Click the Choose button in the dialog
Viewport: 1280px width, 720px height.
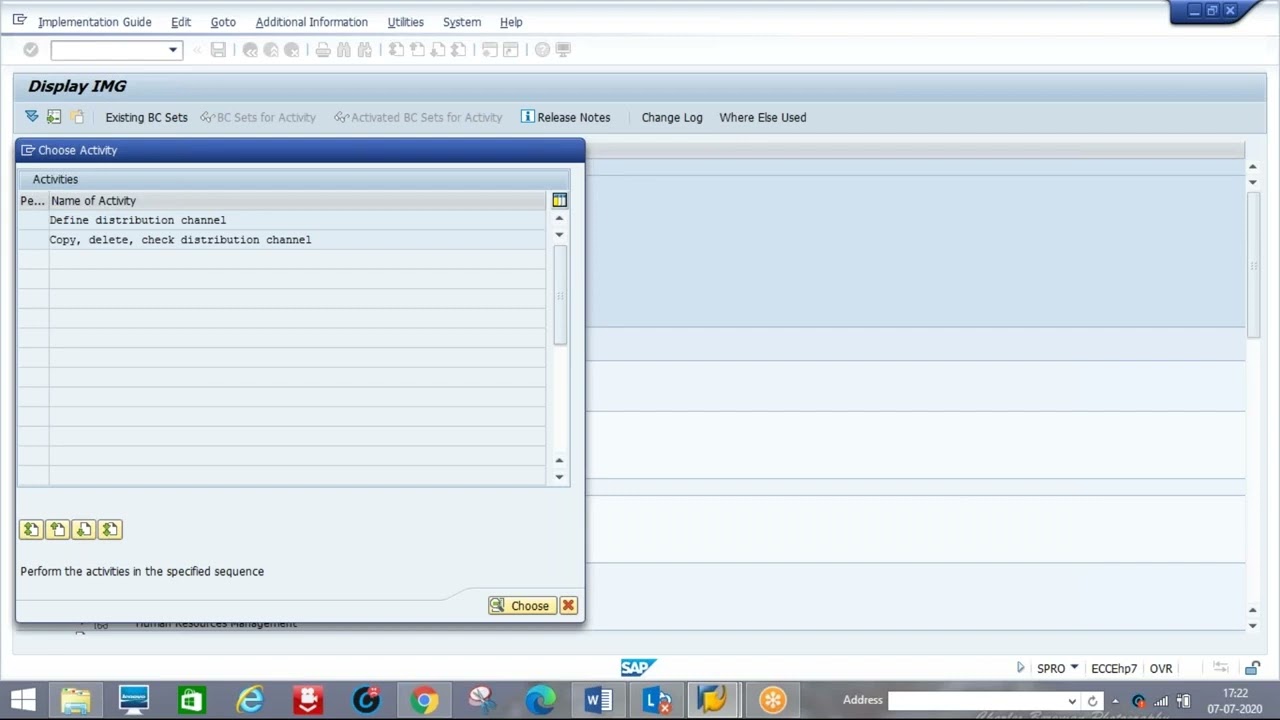tap(521, 606)
